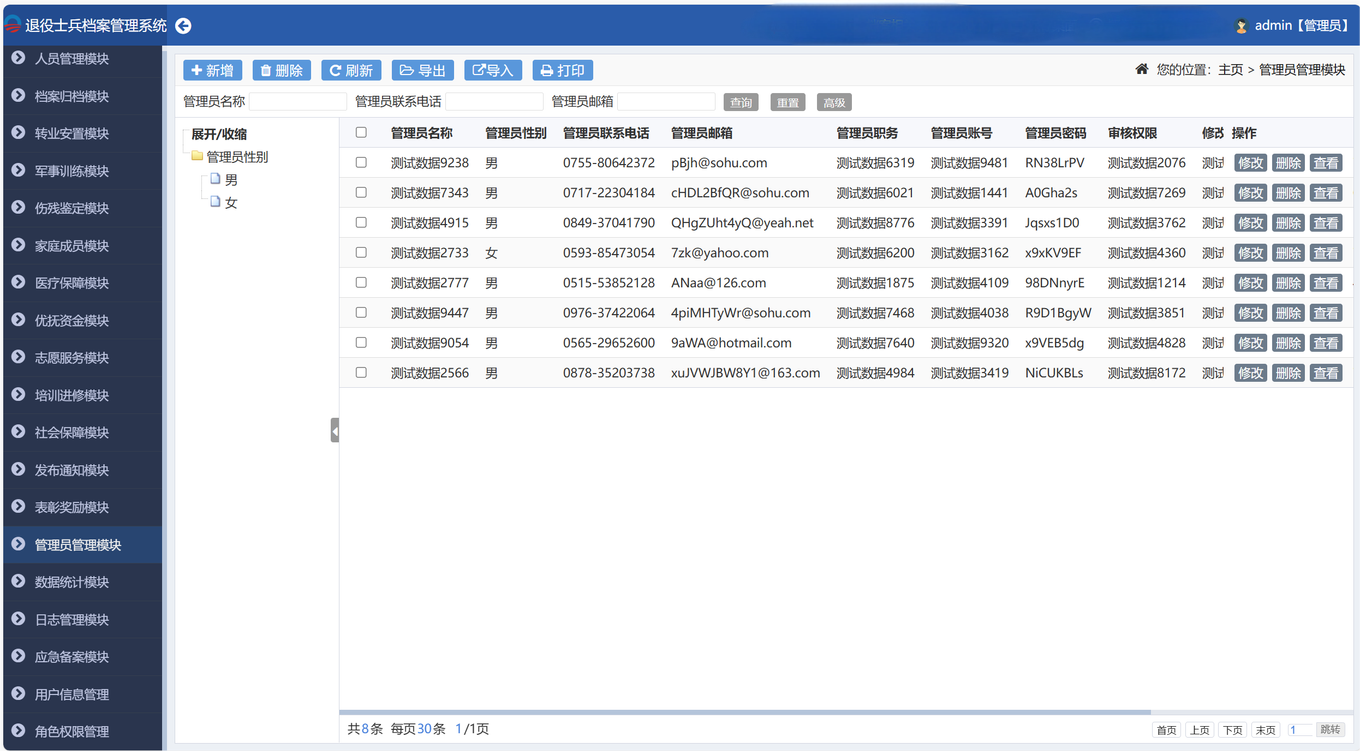Export data with the 导出 button
This screenshot has height=751, width=1360.
[x=422, y=70]
